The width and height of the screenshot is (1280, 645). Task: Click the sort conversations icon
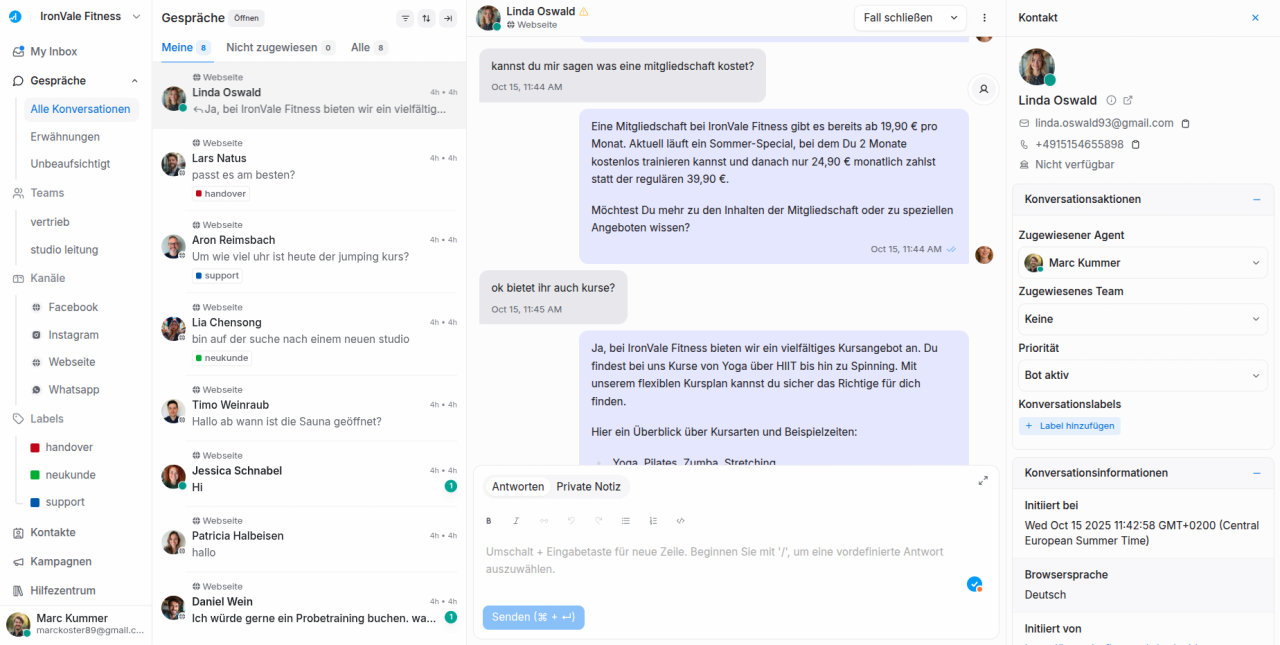click(x=426, y=18)
